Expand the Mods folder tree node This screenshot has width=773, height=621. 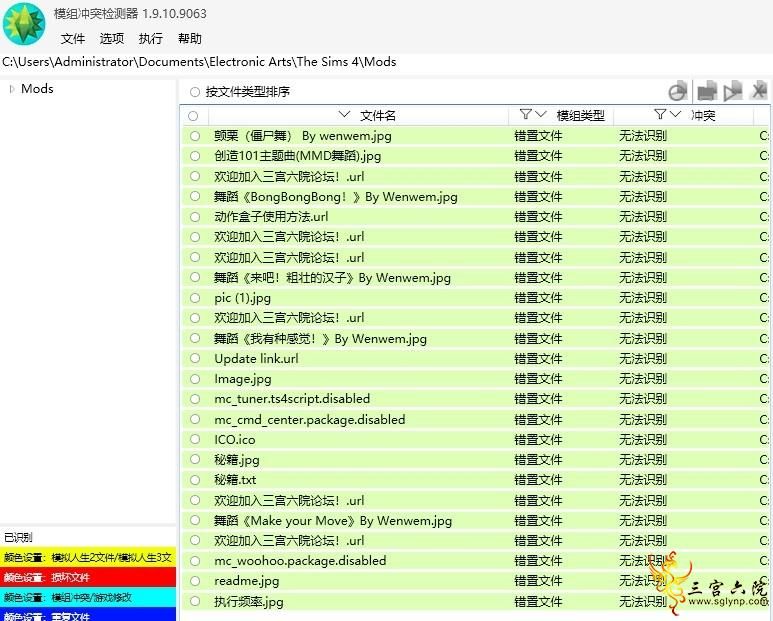point(12,89)
